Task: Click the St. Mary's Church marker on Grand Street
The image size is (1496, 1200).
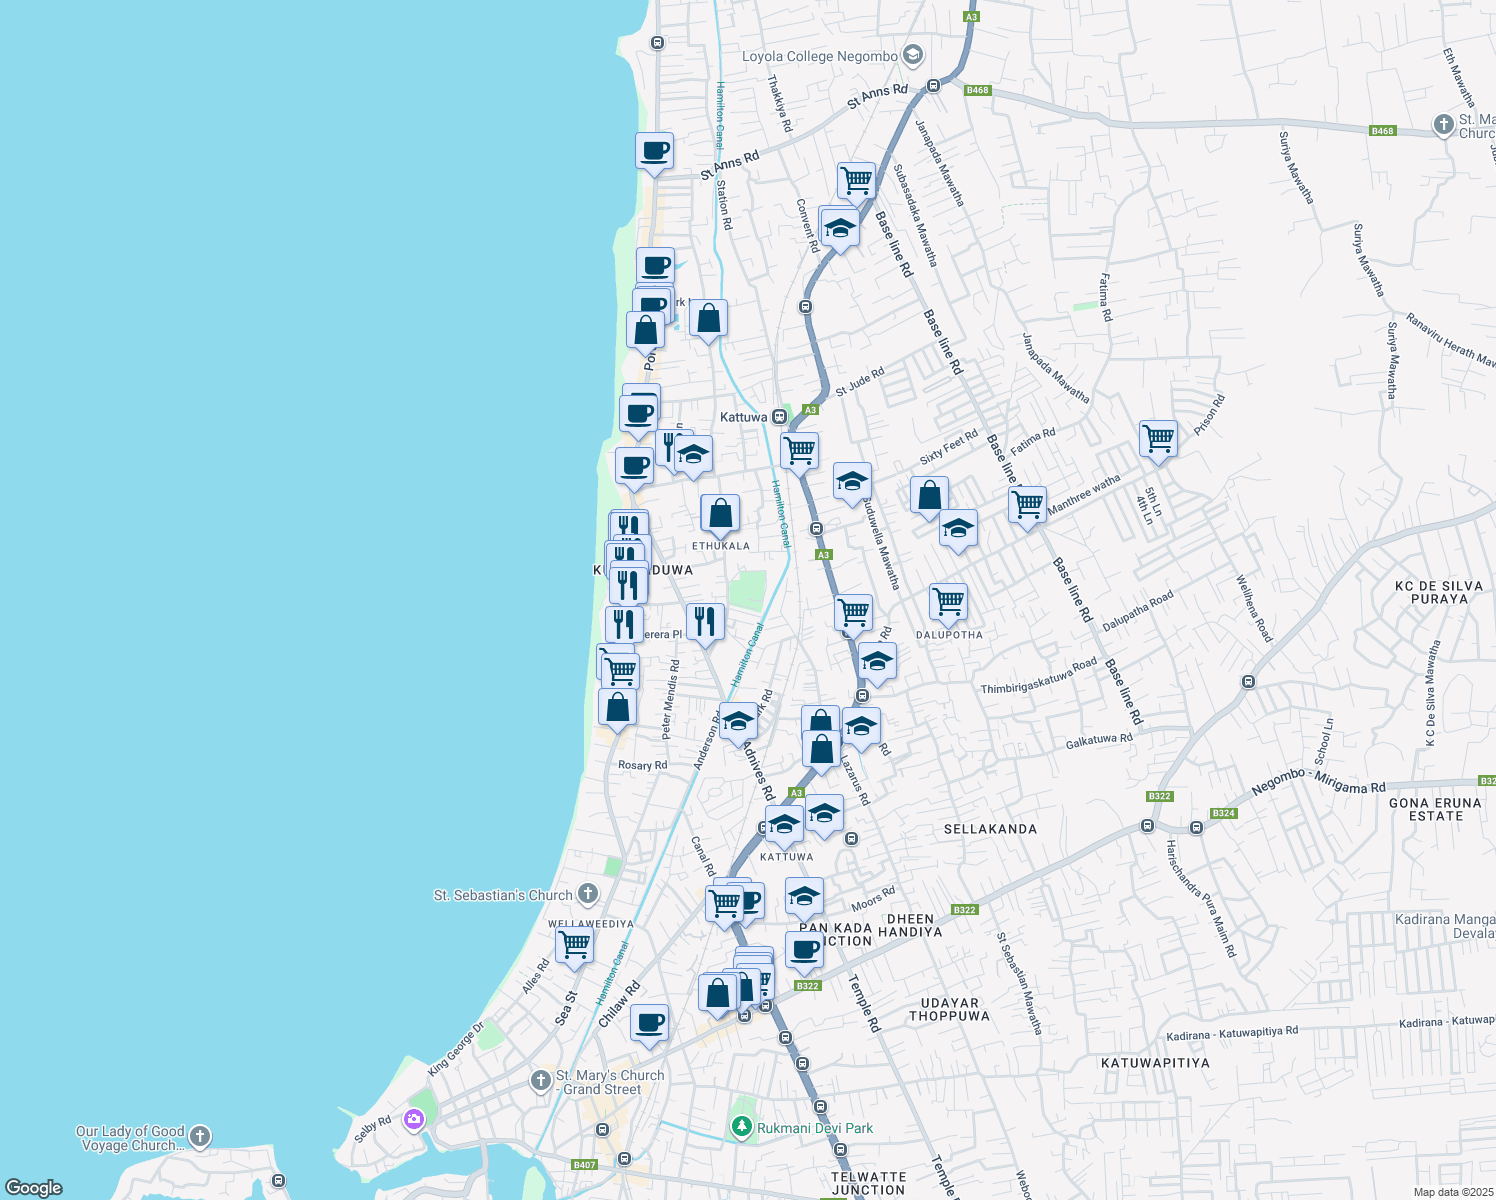Action: pos(540,1080)
